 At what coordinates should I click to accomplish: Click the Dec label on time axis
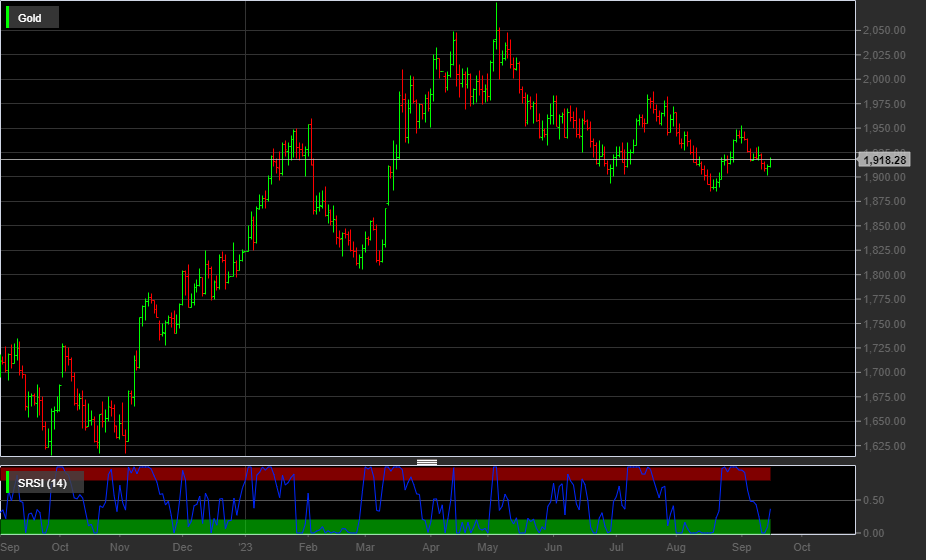tap(182, 547)
